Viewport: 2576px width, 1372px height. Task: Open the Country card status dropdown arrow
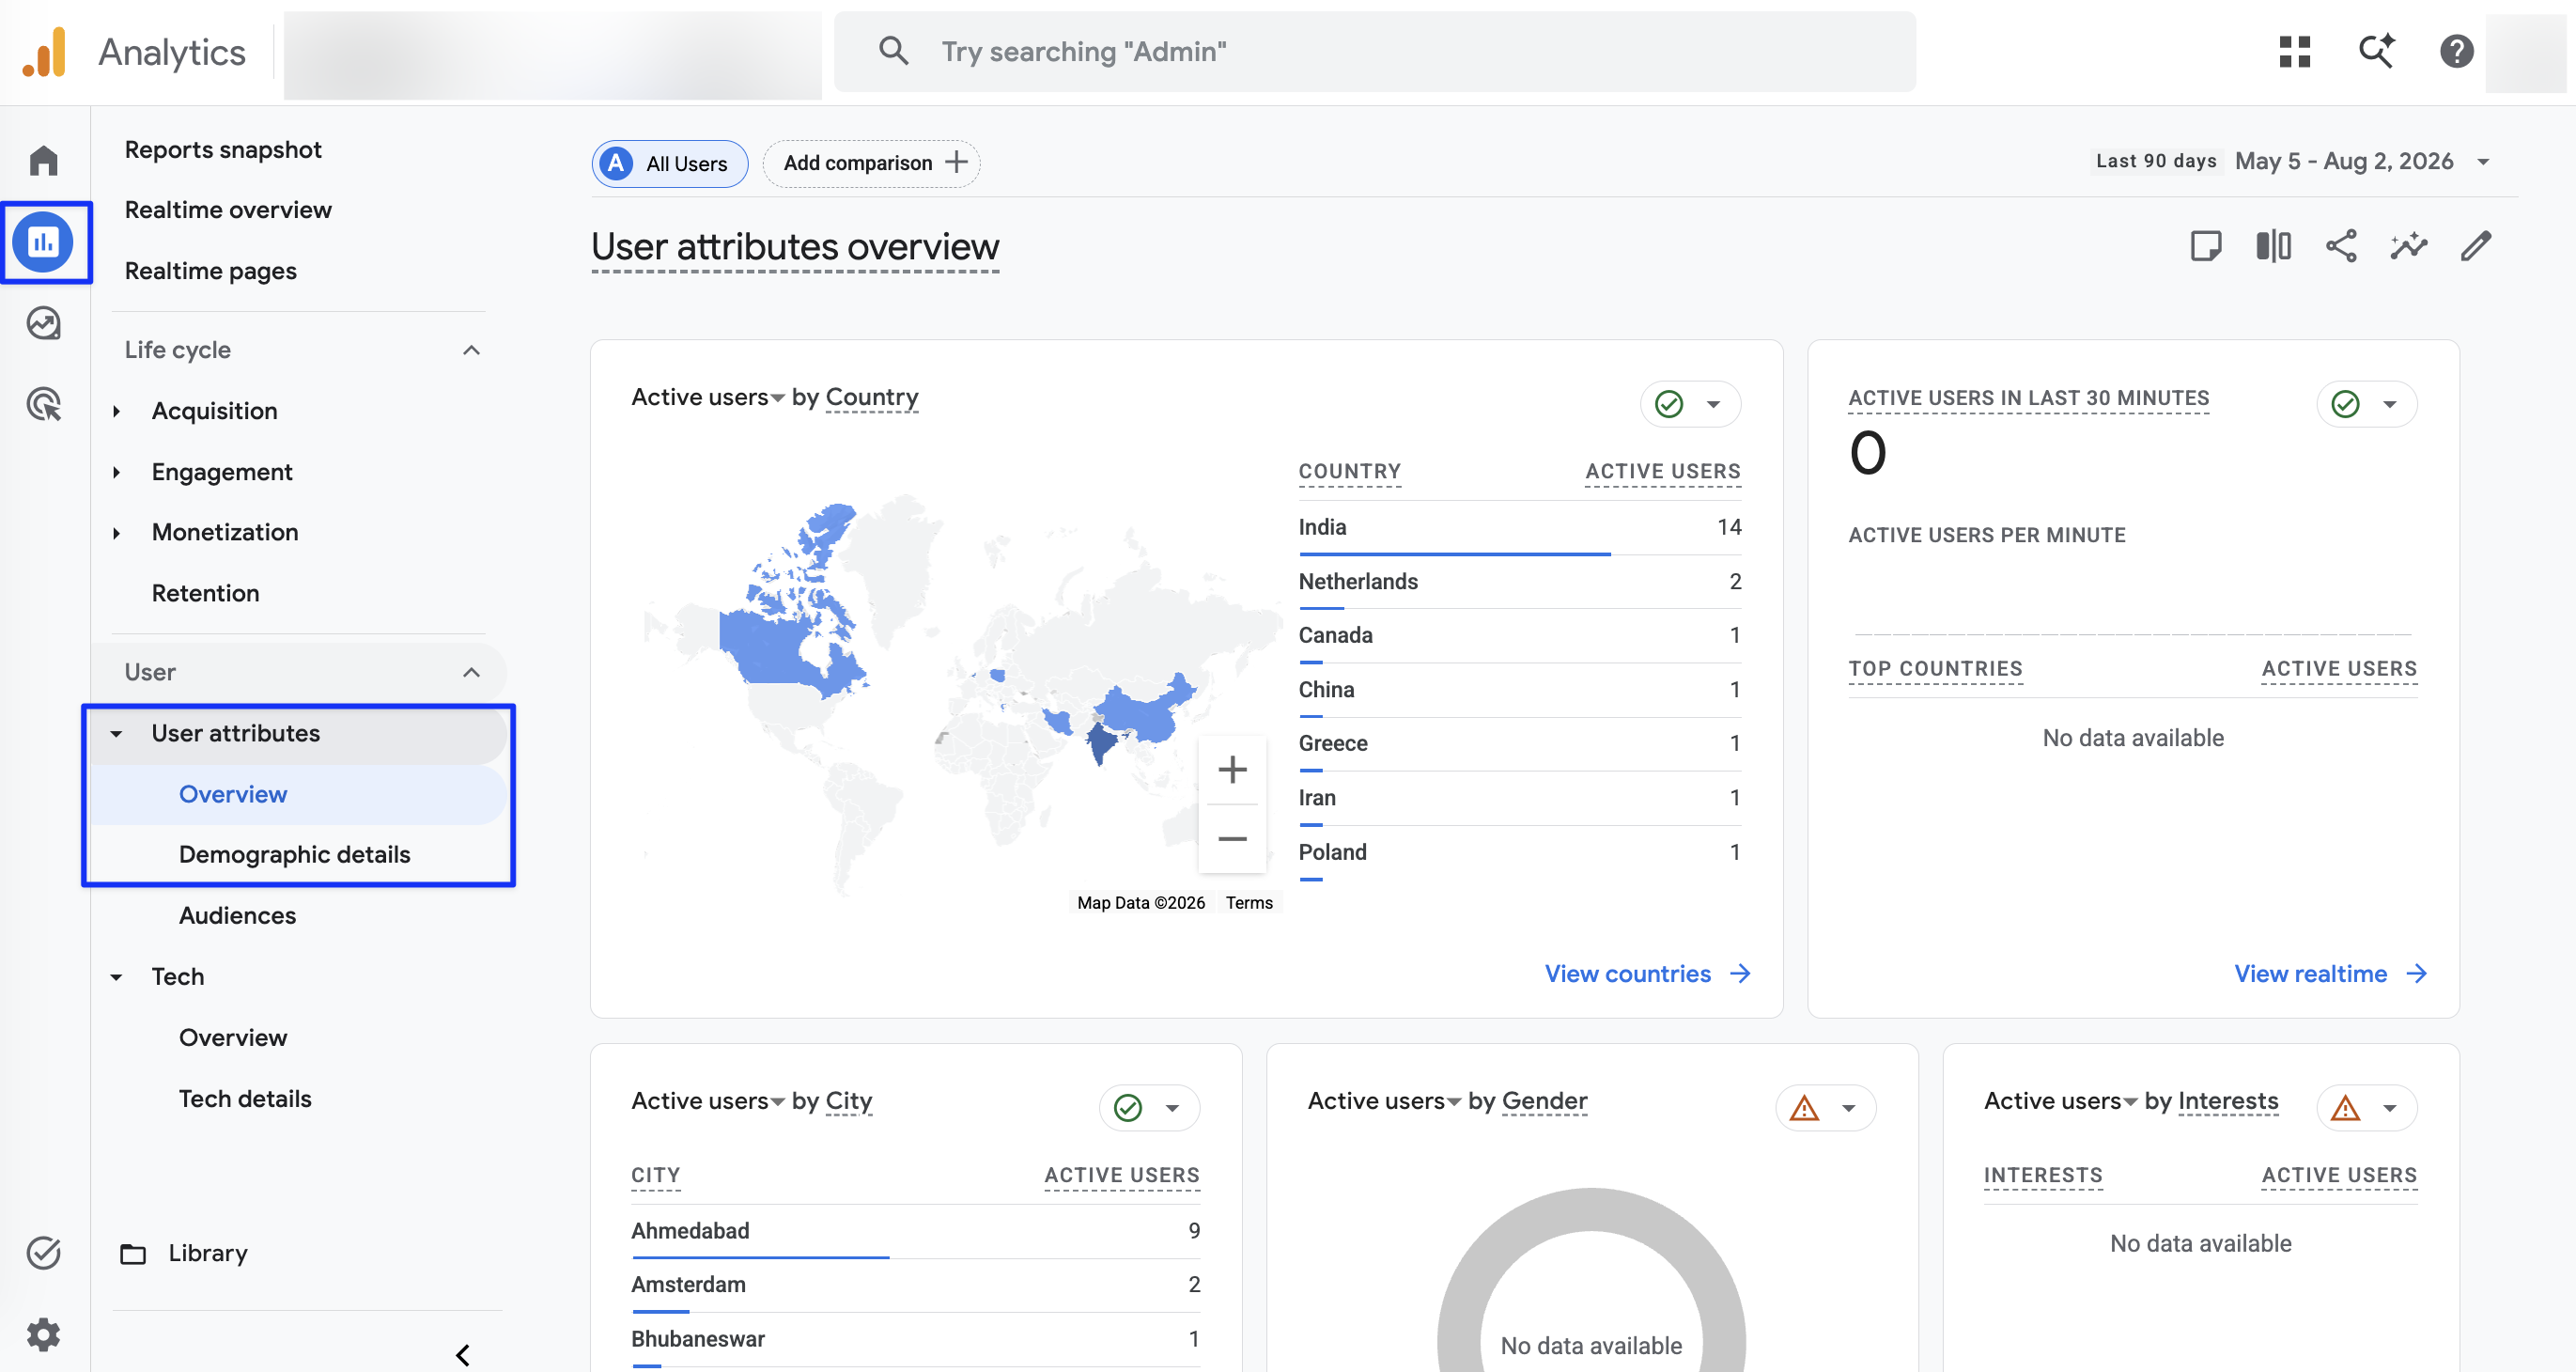click(x=1713, y=404)
